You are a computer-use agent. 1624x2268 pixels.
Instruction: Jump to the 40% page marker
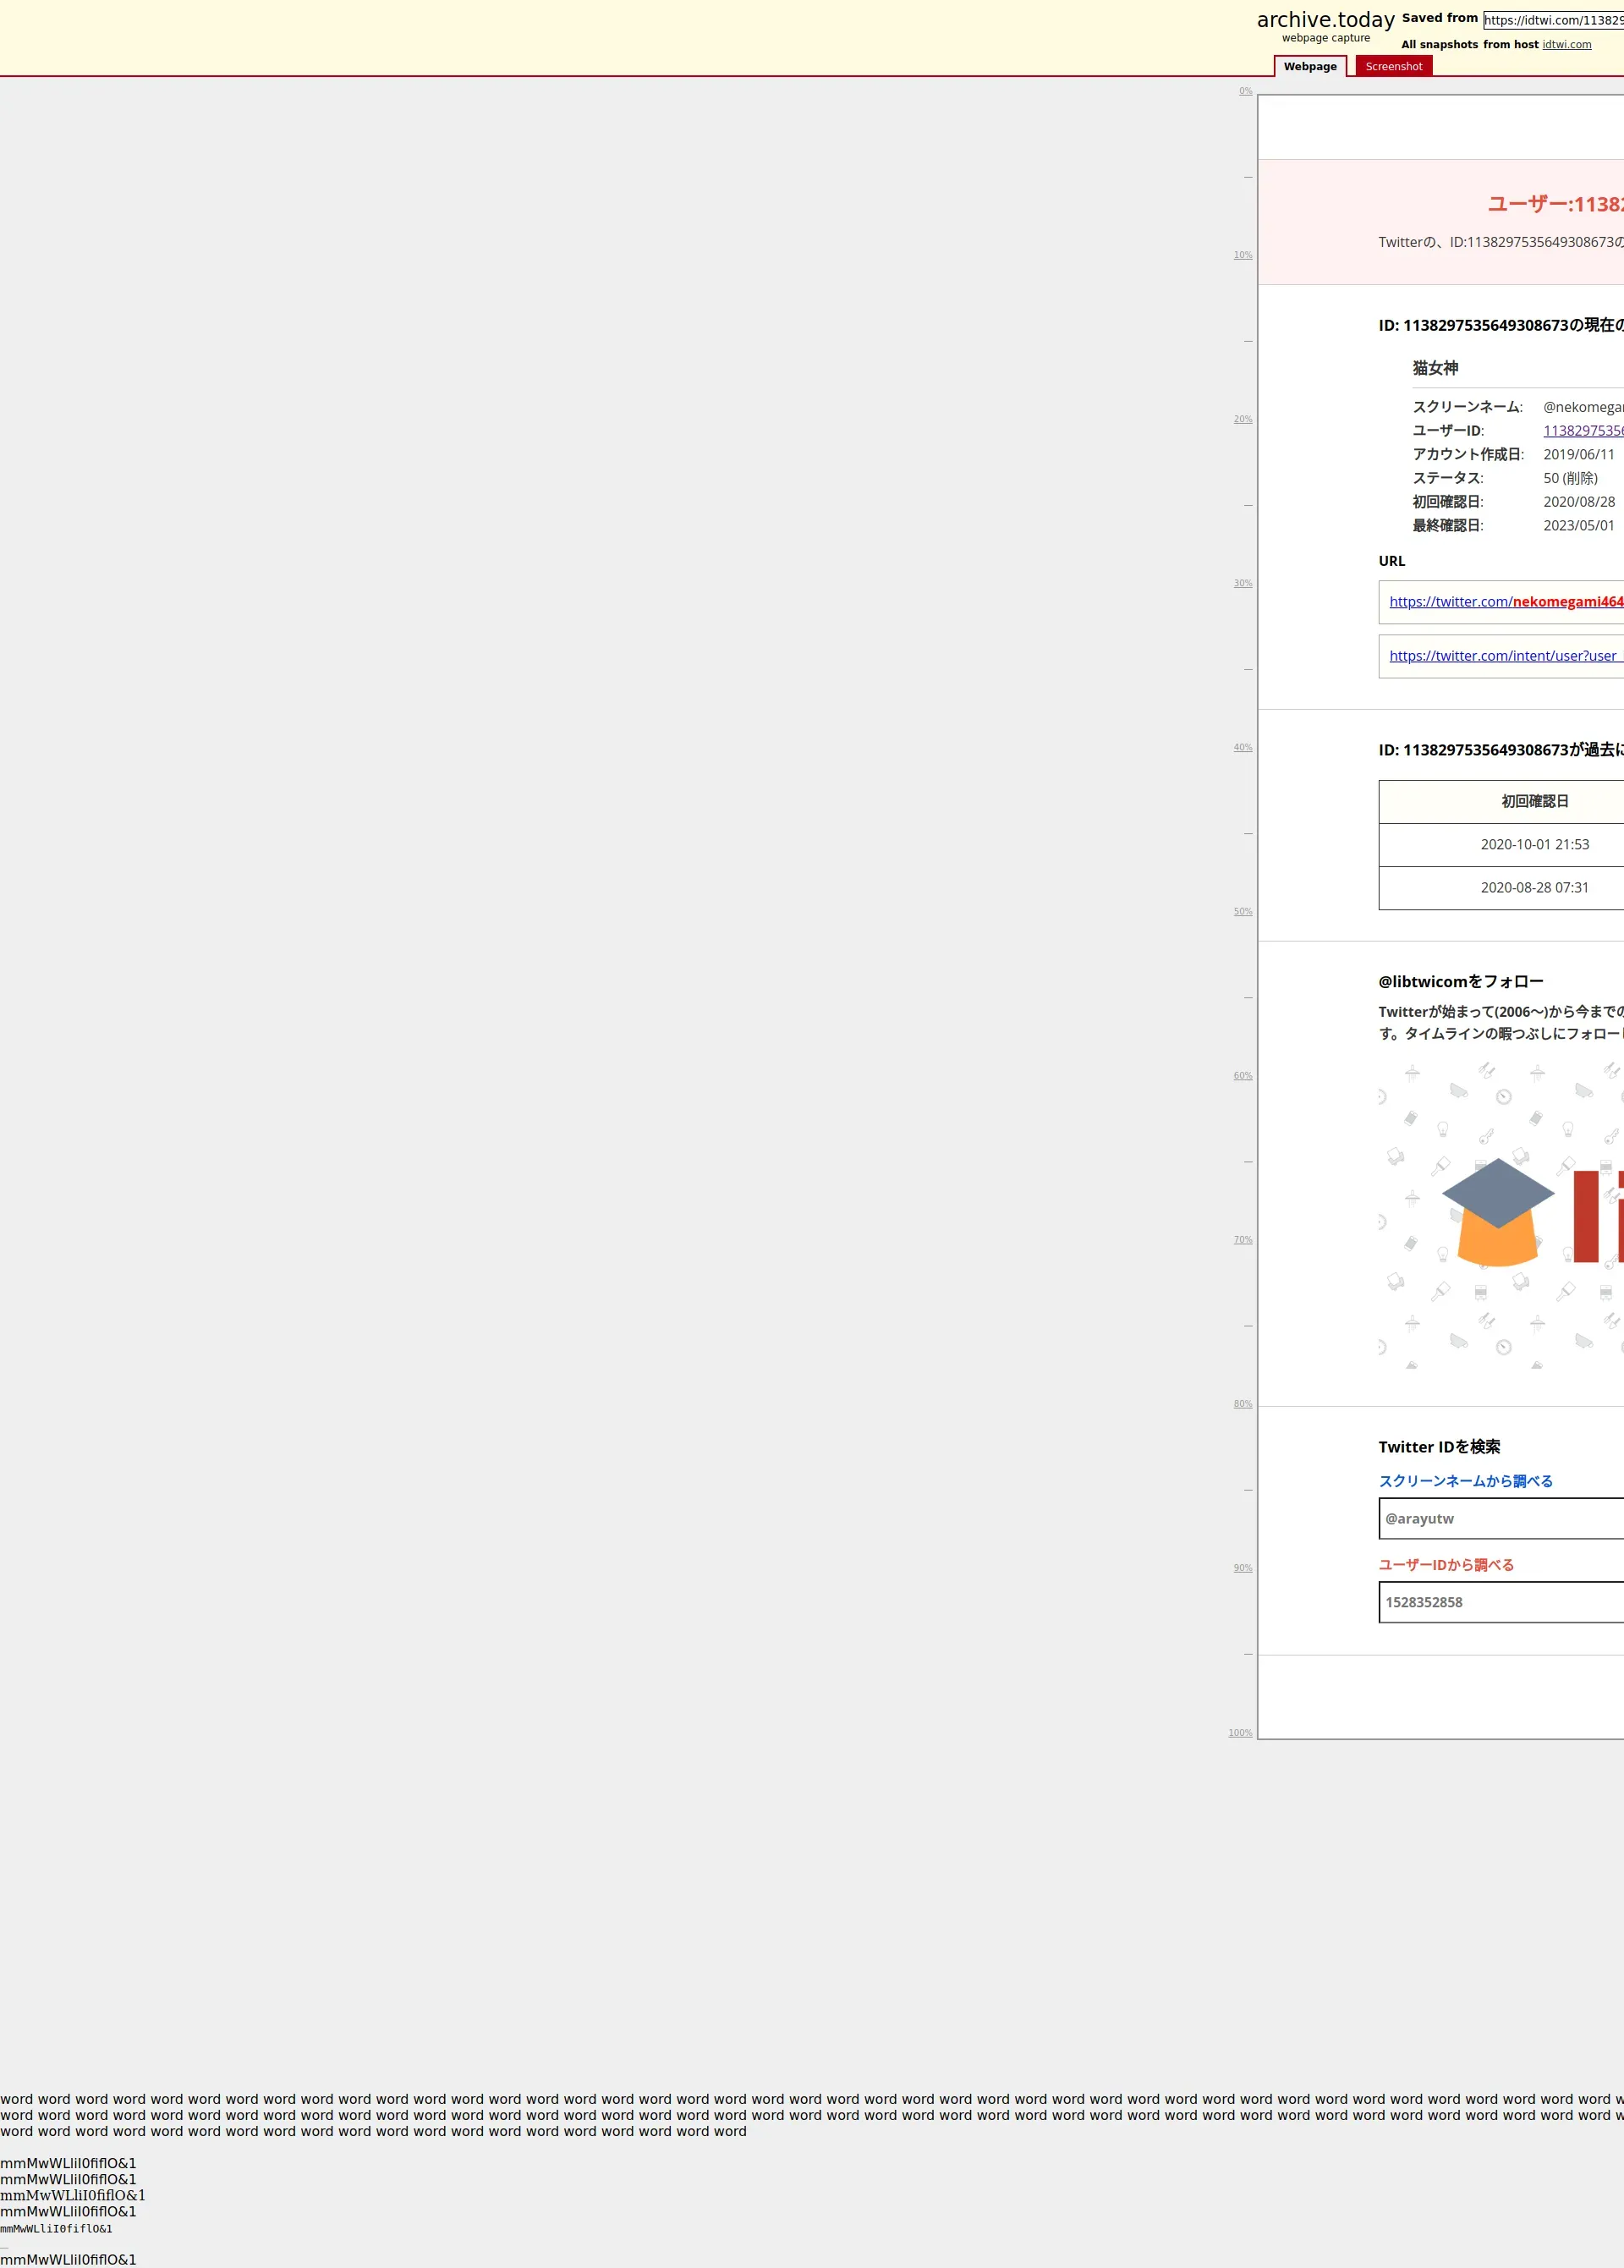[1242, 747]
